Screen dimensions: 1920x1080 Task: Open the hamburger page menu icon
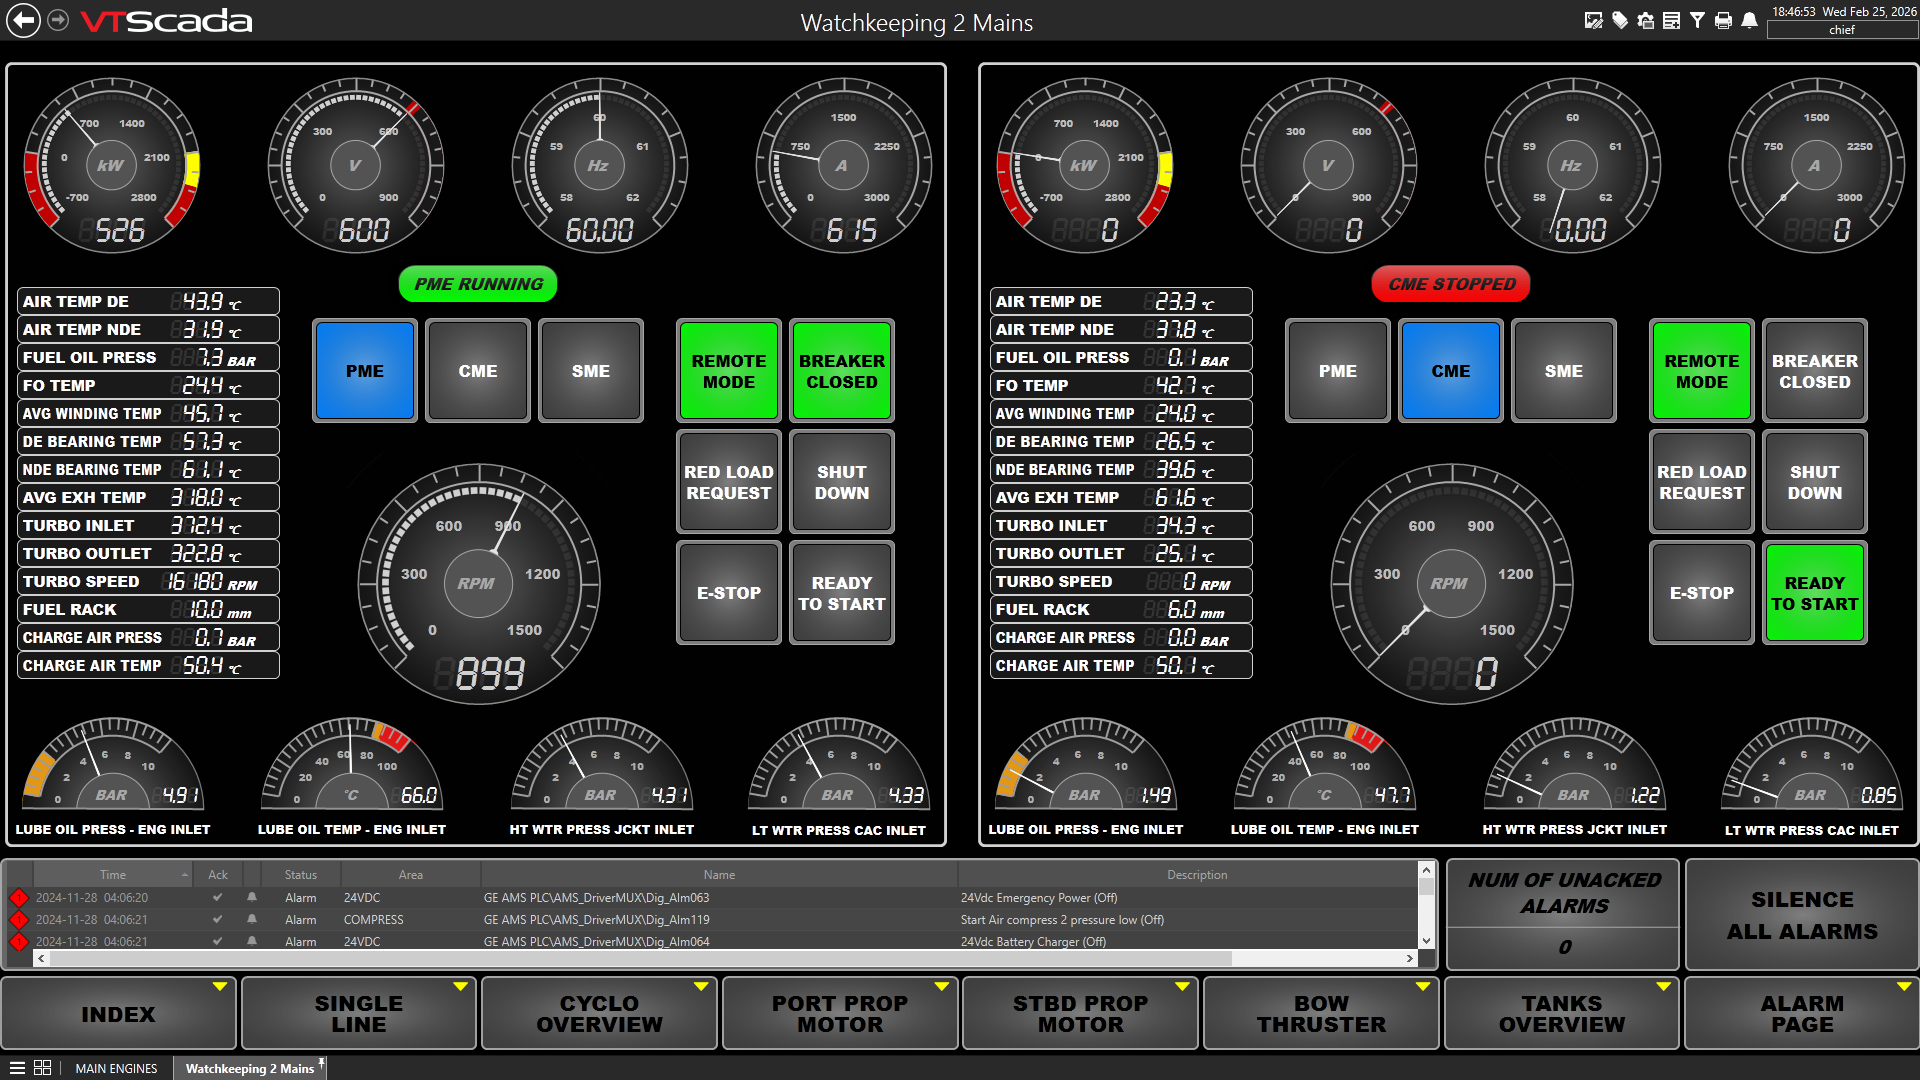[x=17, y=1068]
